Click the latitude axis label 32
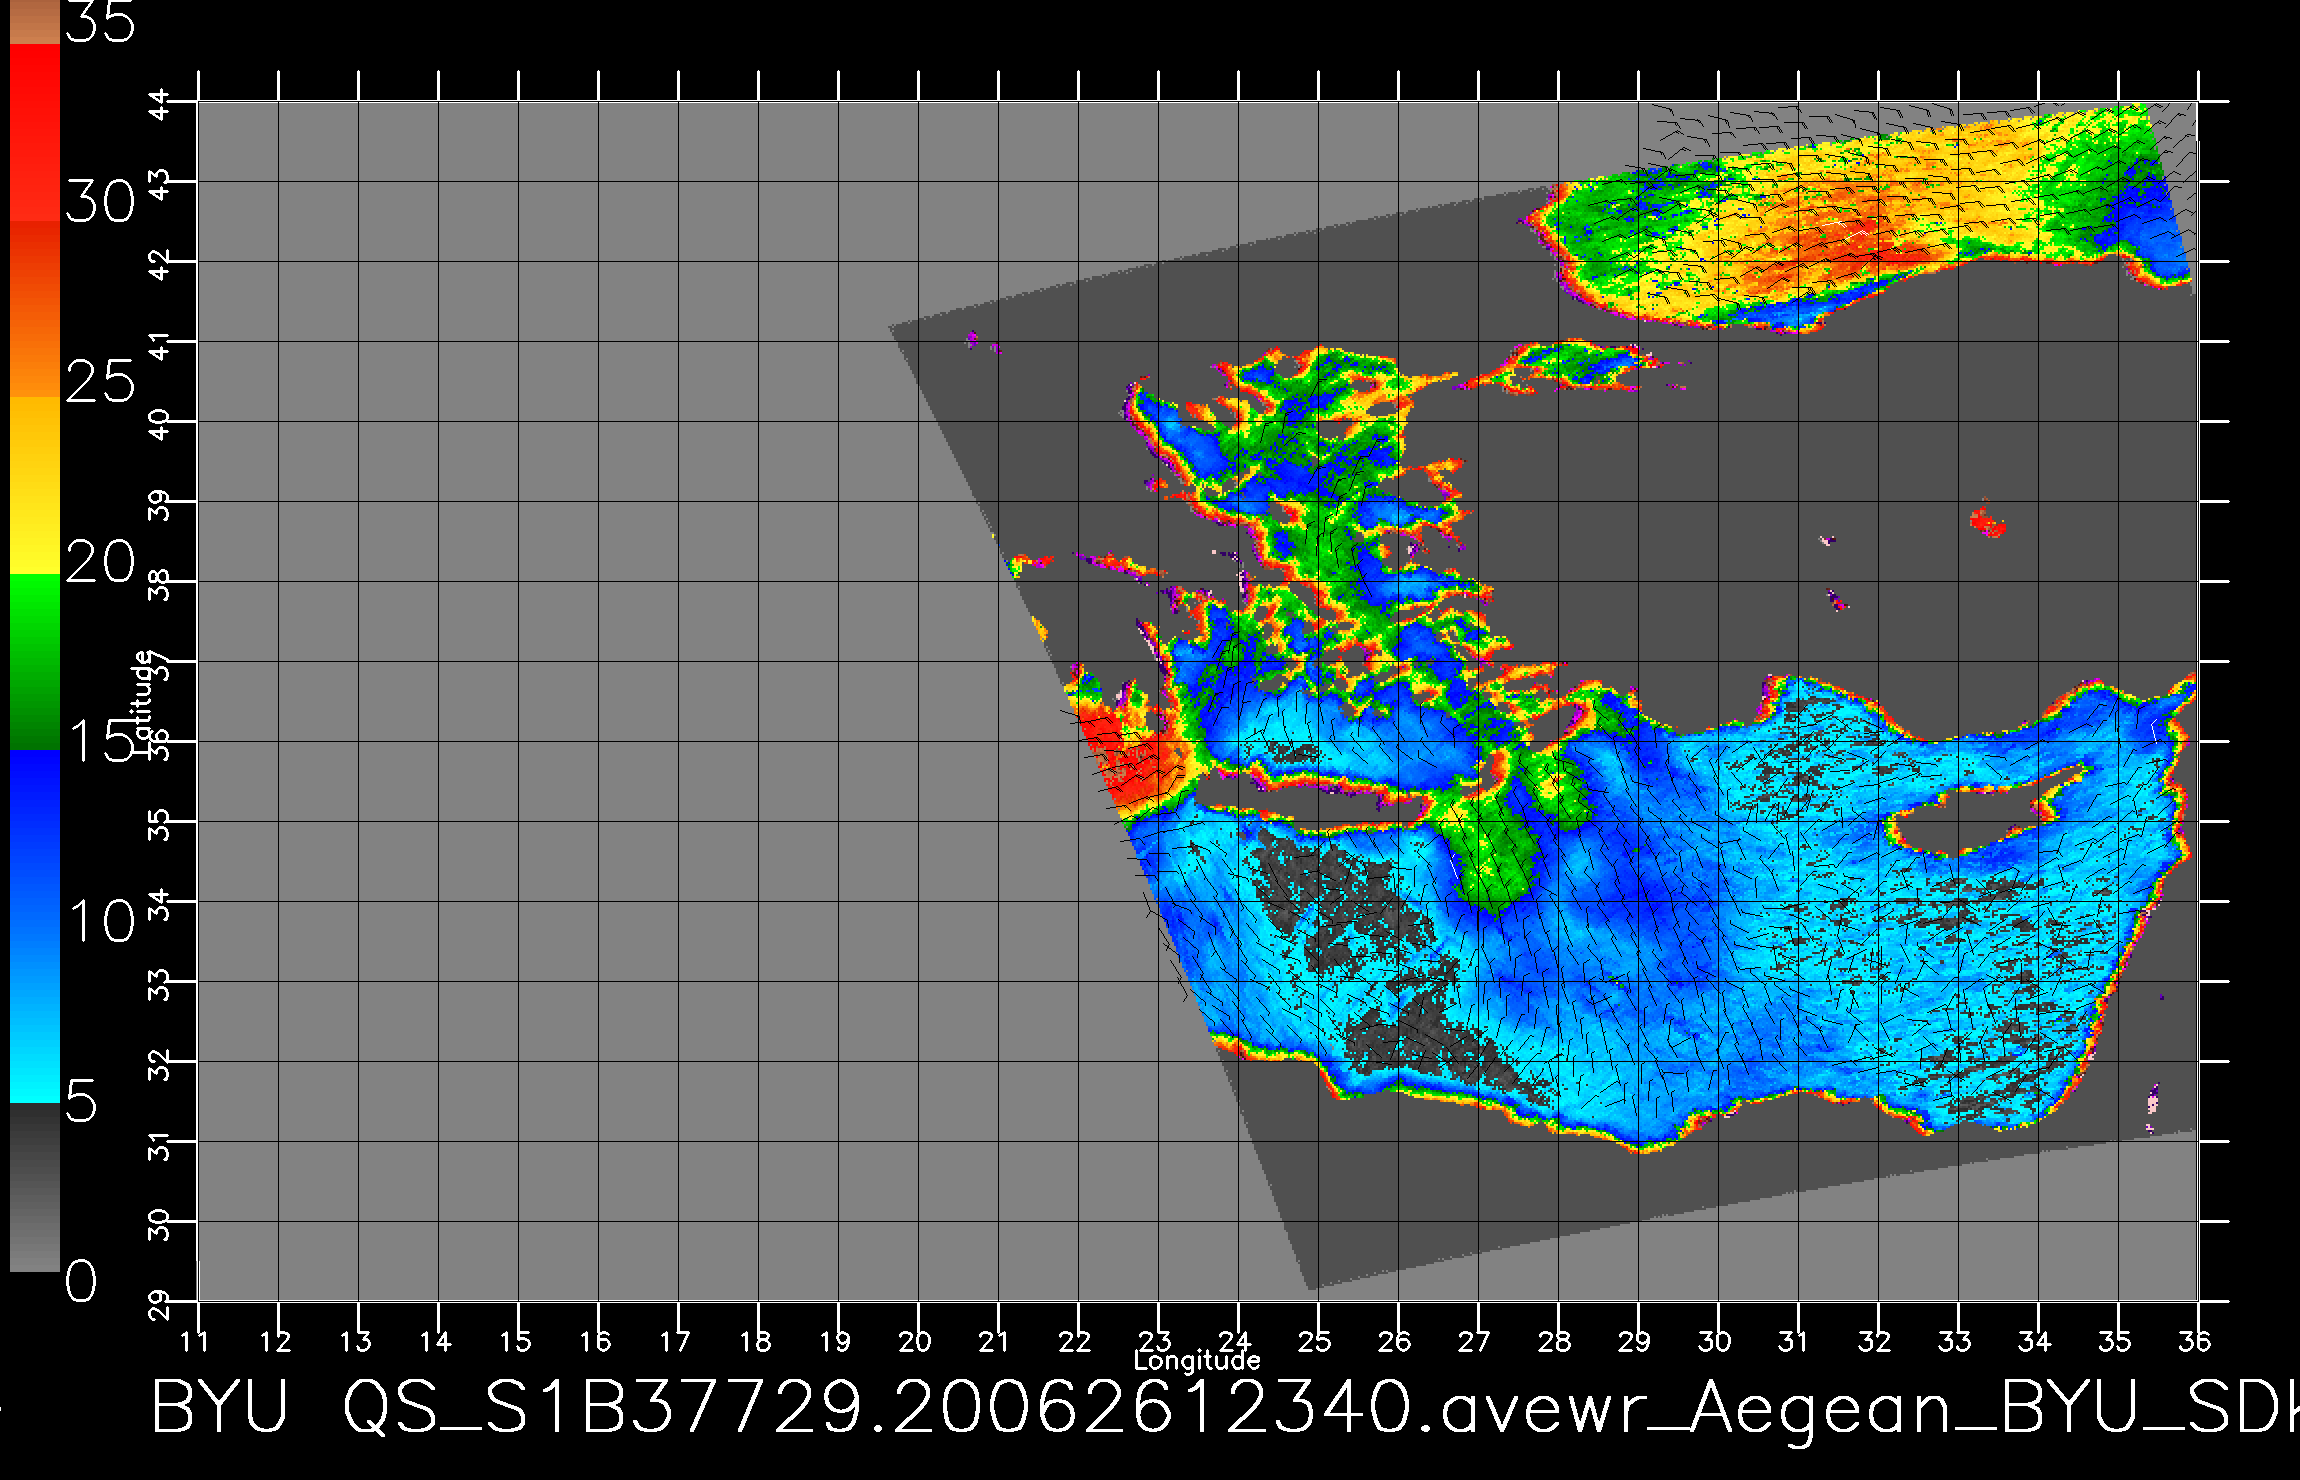The width and height of the screenshot is (2300, 1480). pos(161,1062)
